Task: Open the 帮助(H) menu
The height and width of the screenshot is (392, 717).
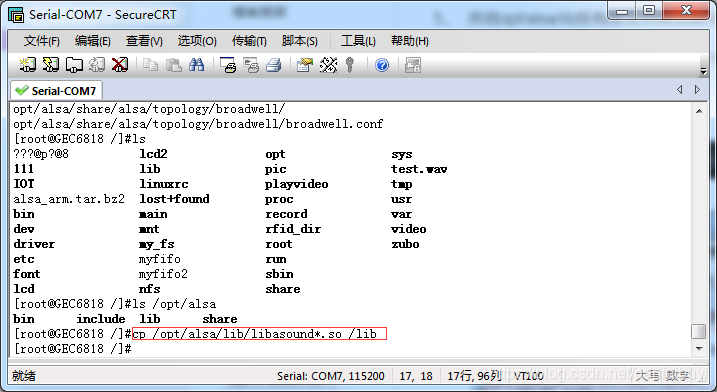Action: click(x=410, y=41)
